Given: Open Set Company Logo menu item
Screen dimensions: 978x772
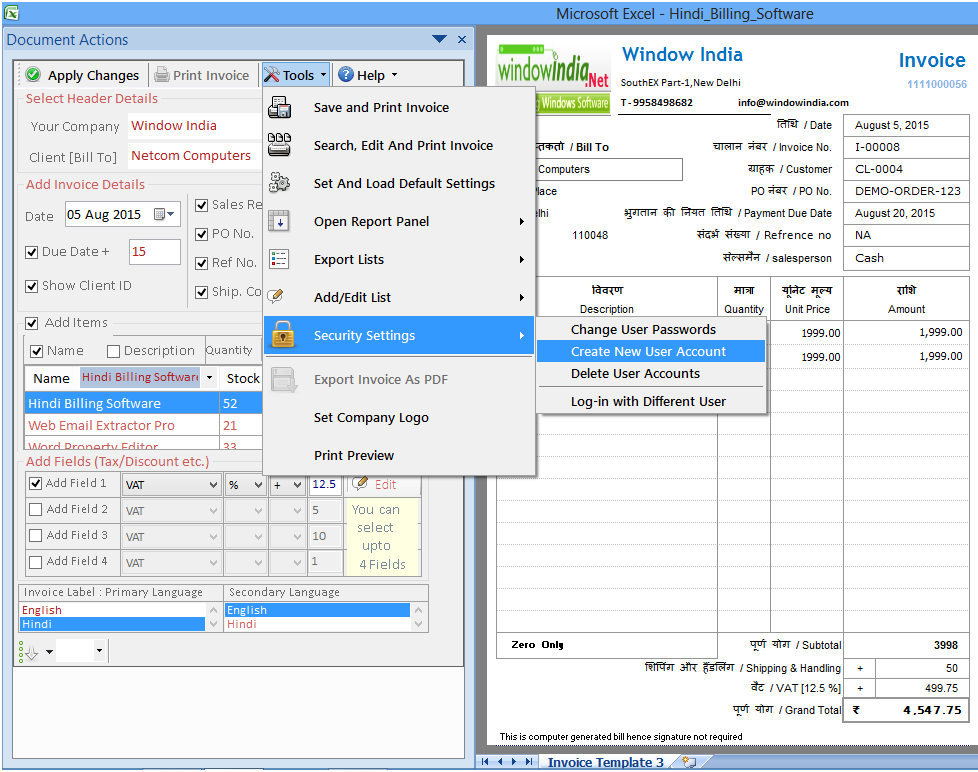Looking at the screenshot, I should tap(399, 418).
